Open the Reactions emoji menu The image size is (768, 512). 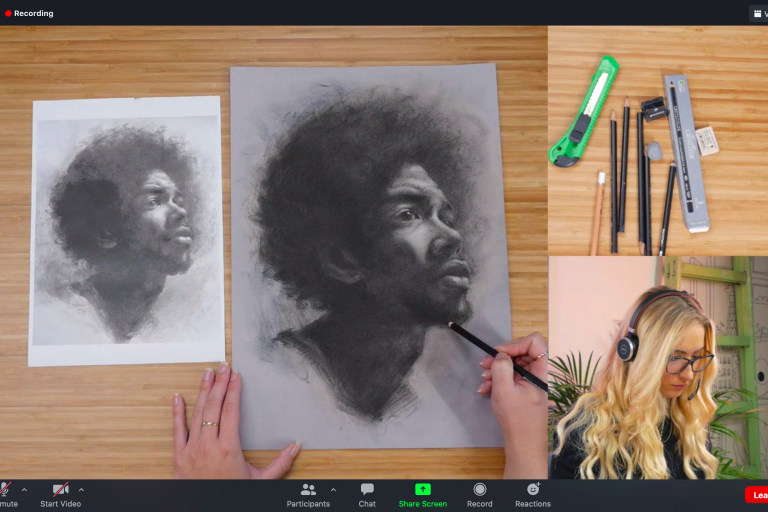click(533, 490)
